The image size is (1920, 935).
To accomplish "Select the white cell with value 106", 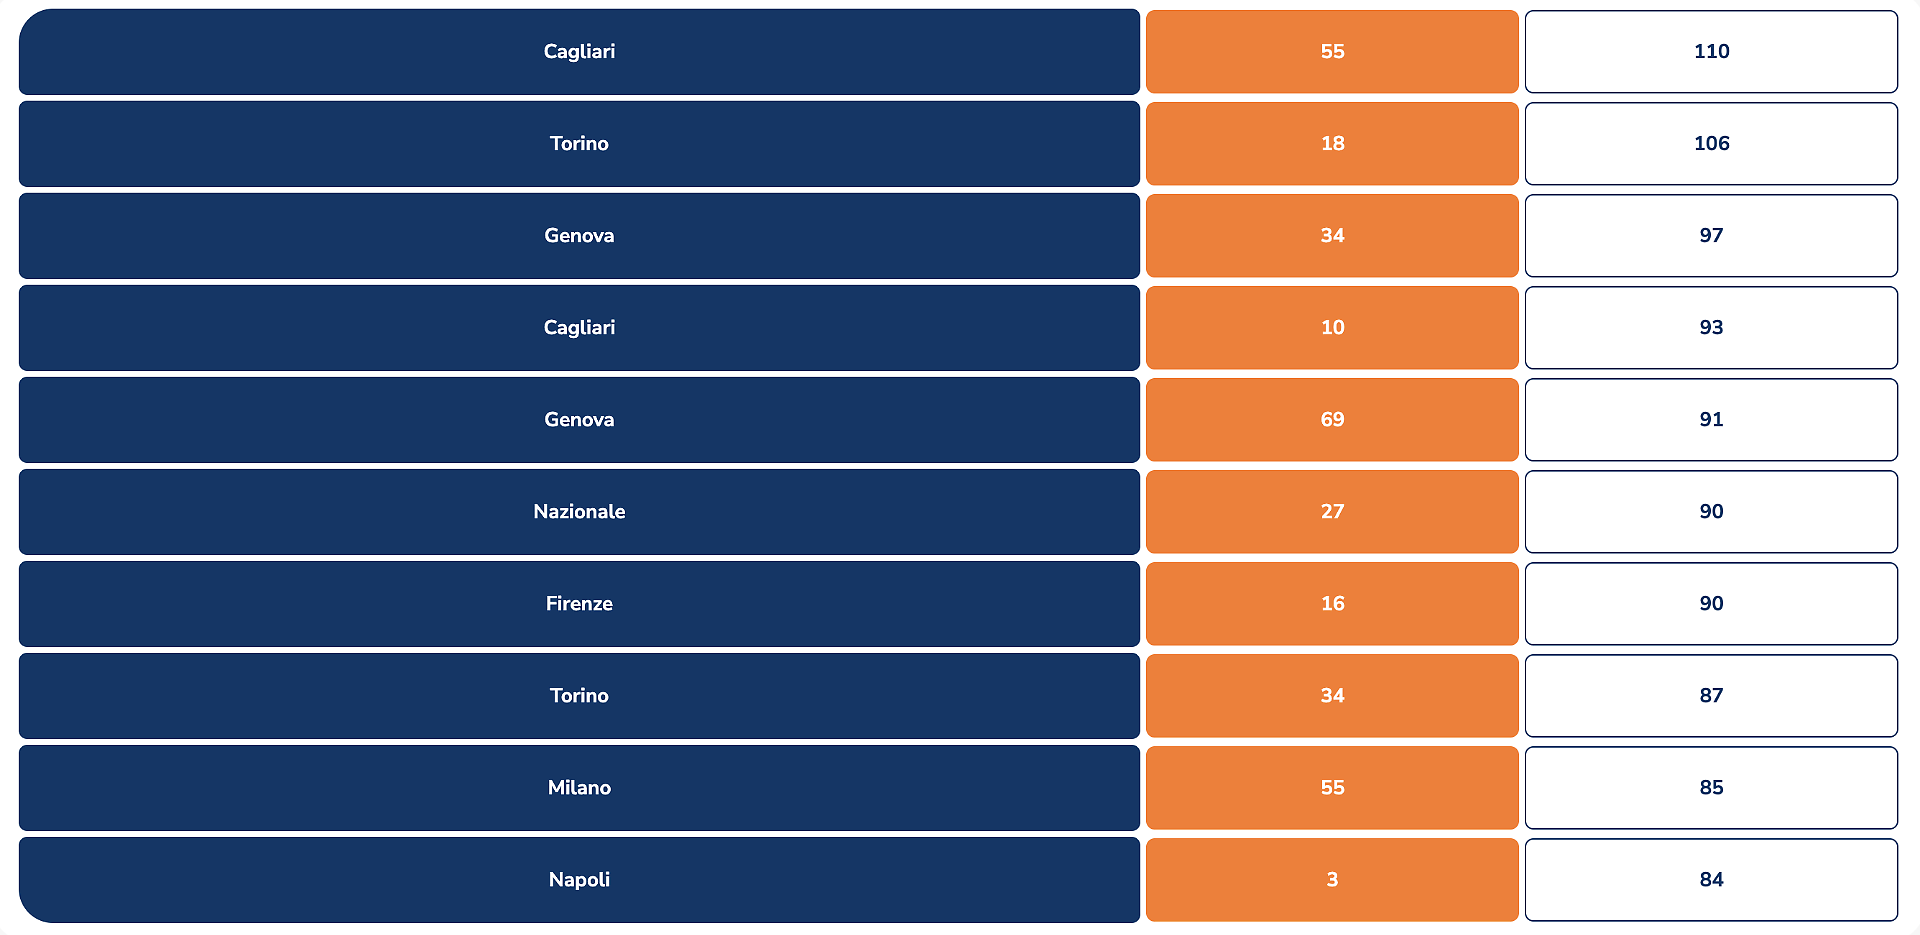I will 1711,144.
